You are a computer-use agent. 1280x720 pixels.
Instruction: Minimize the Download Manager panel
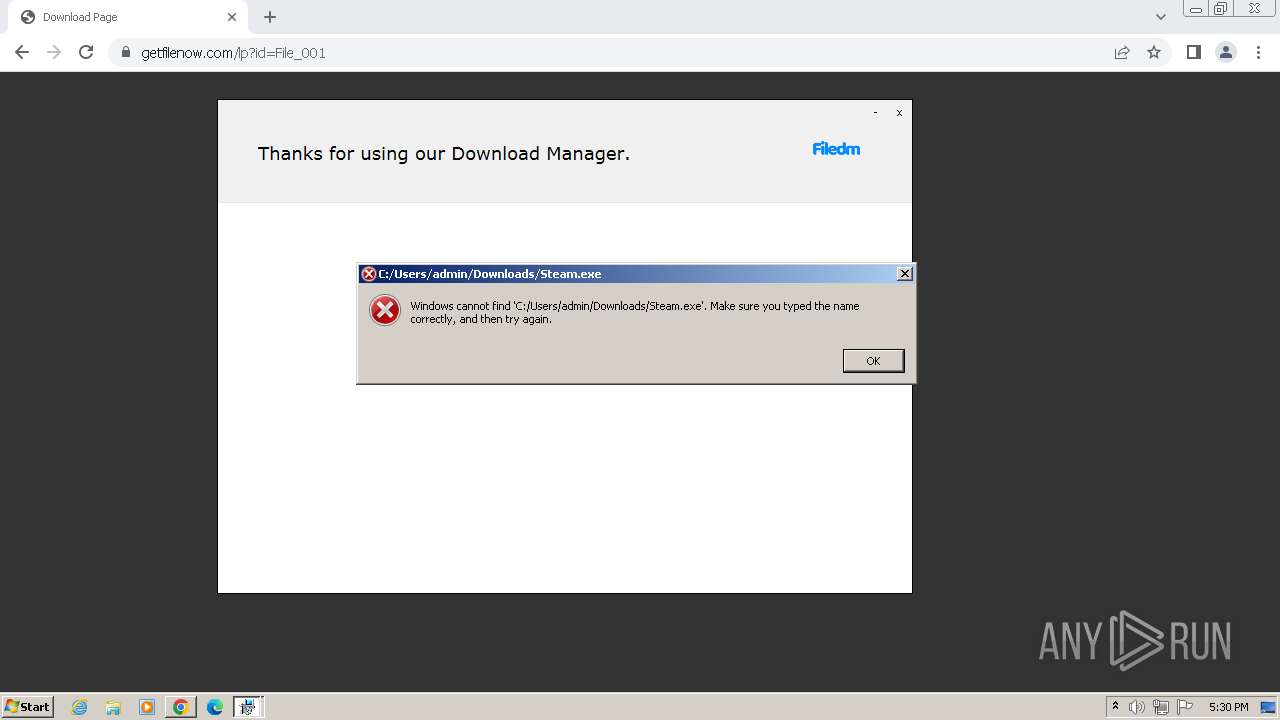[x=875, y=113]
